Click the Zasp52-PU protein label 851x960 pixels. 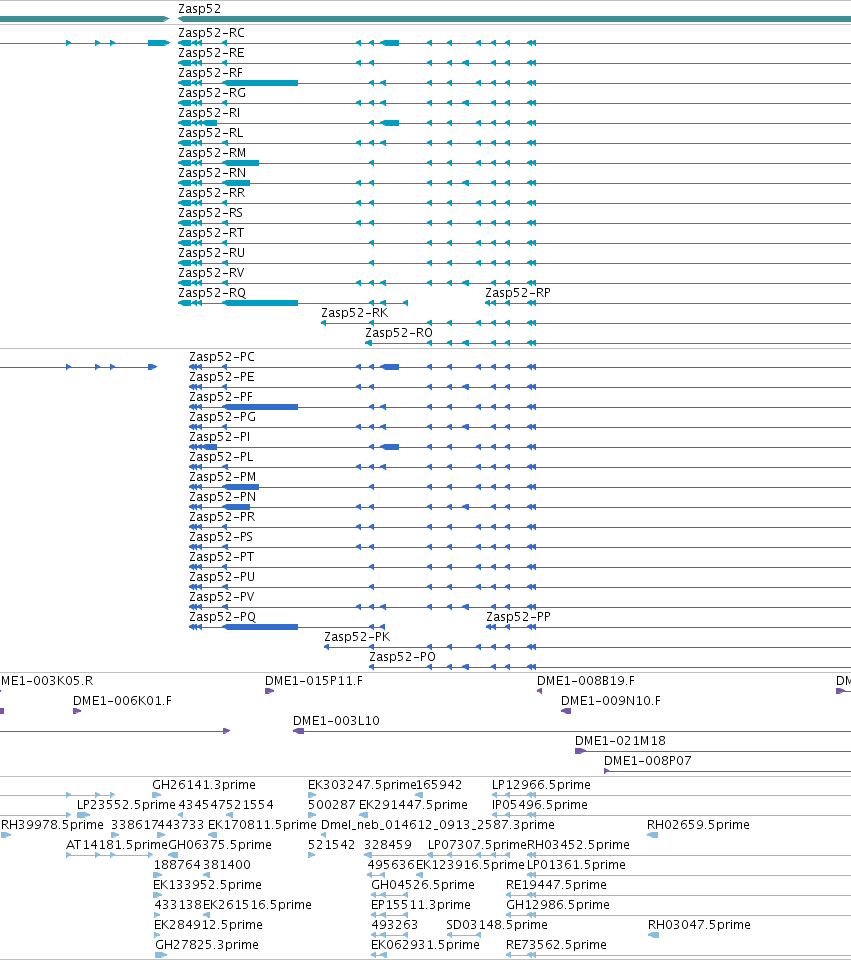(222, 577)
